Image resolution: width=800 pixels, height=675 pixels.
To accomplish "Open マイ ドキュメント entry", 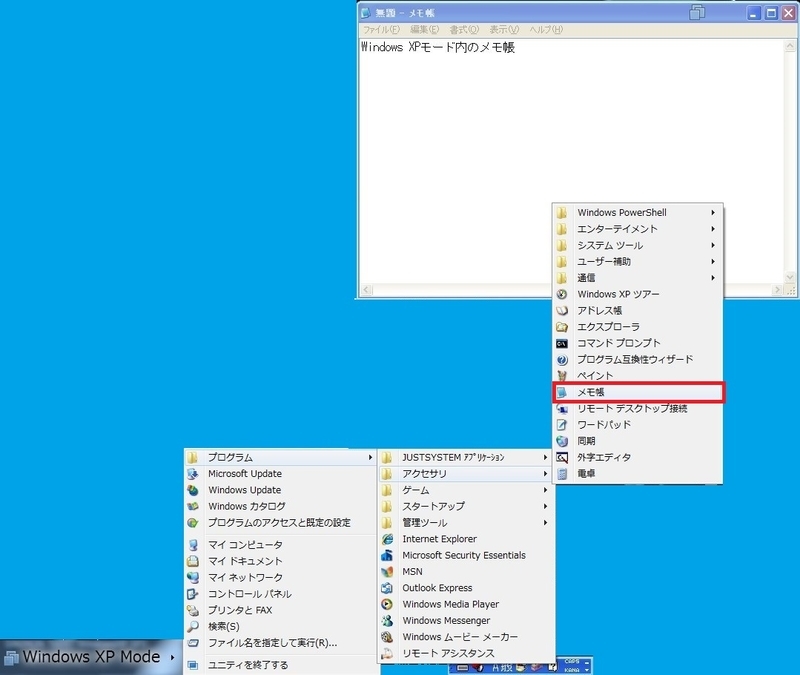I will 280,561.
